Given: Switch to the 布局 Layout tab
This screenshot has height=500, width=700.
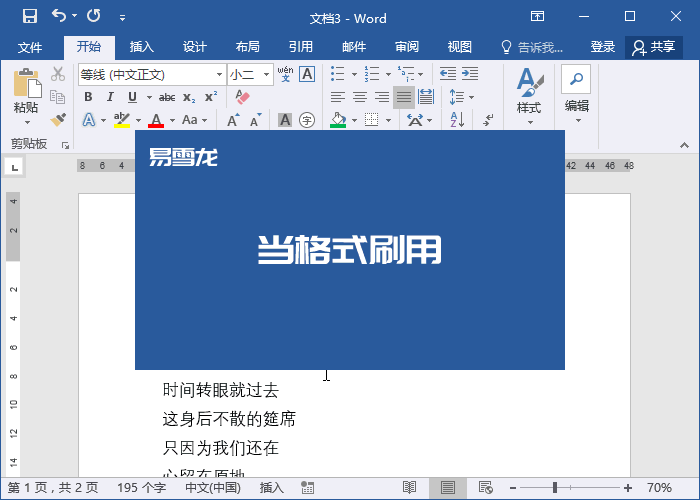Looking at the screenshot, I should tap(248, 47).
